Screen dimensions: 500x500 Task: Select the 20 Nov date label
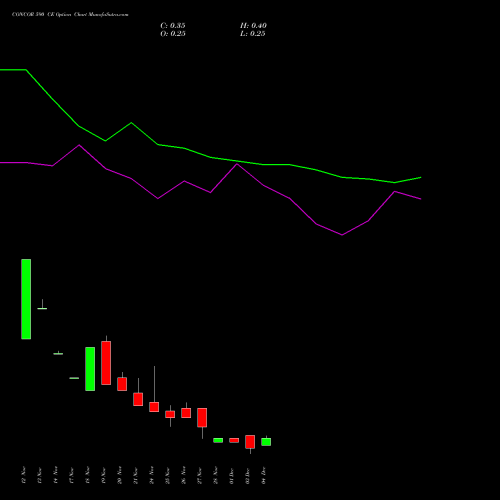click(120, 476)
